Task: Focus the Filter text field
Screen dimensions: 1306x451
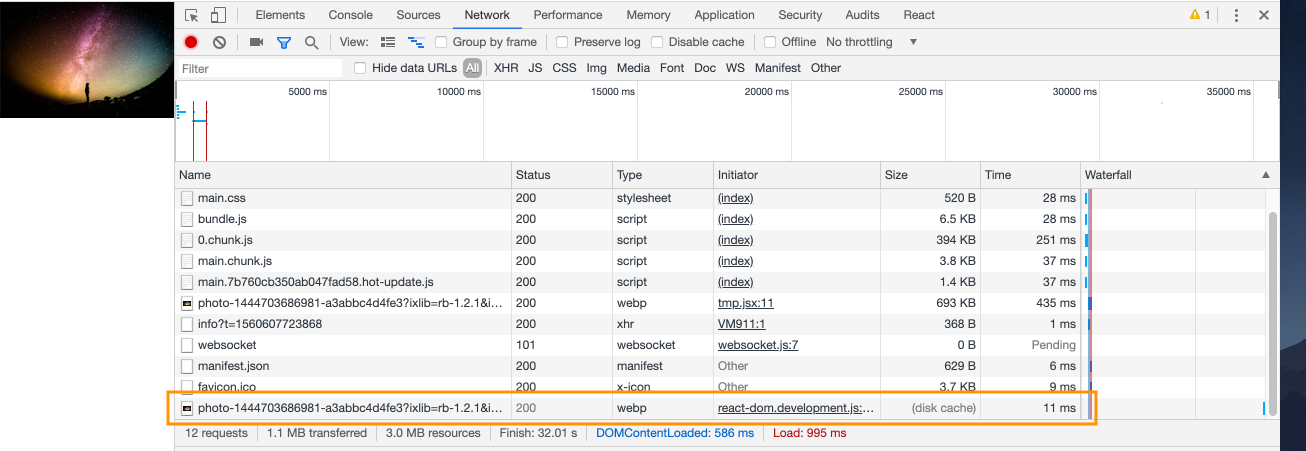Action: (258, 68)
